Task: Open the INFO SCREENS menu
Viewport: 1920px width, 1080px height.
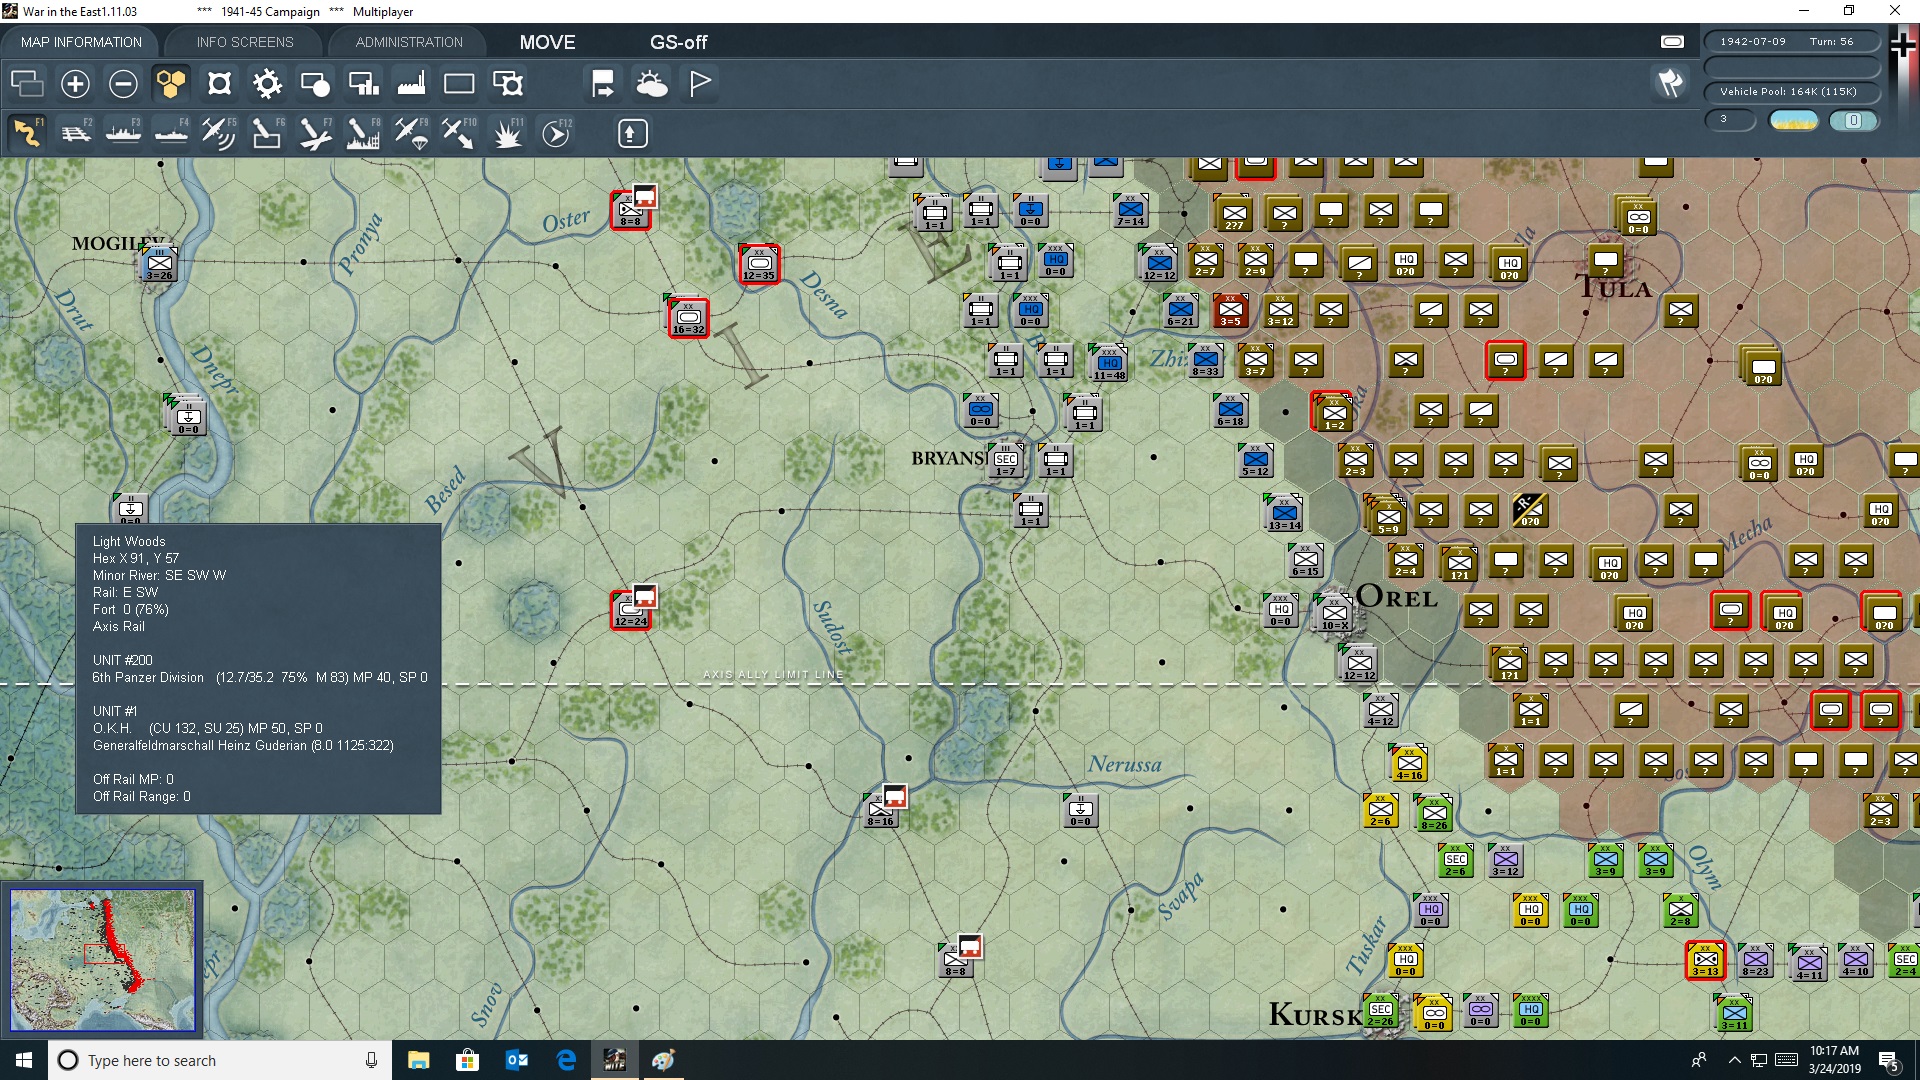Action: (243, 42)
